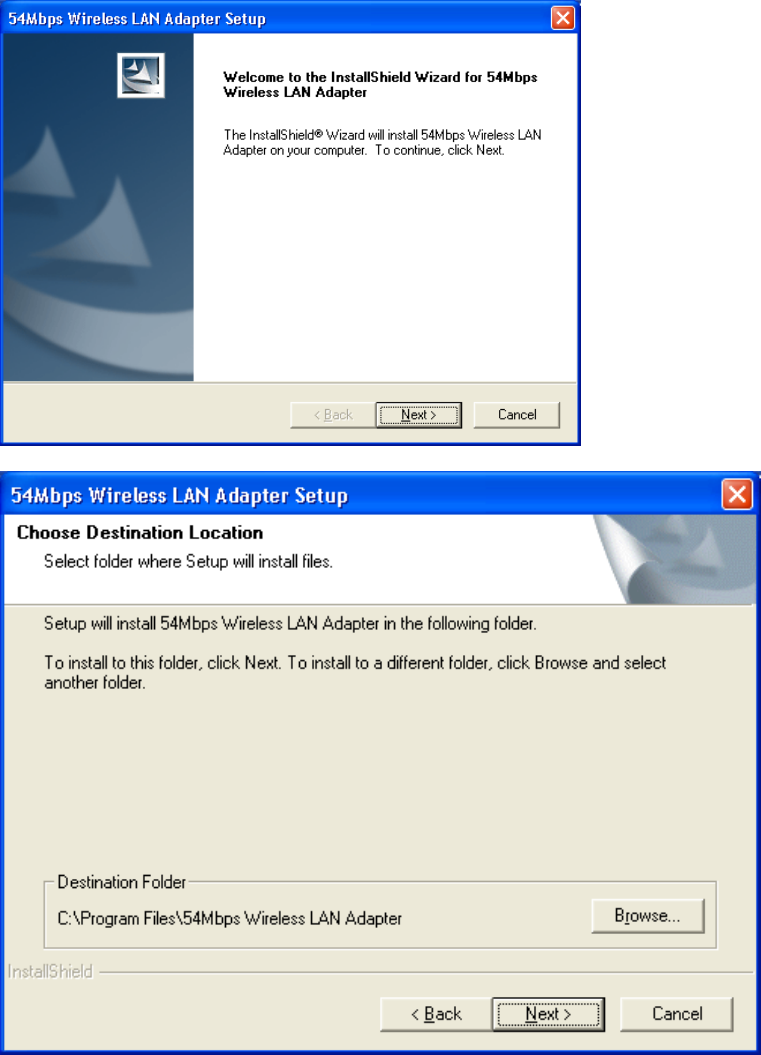The height and width of the screenshot is (1055, 761).
Task: Click the InstallShield label above the buttons
Action: [x=50, y=972]
